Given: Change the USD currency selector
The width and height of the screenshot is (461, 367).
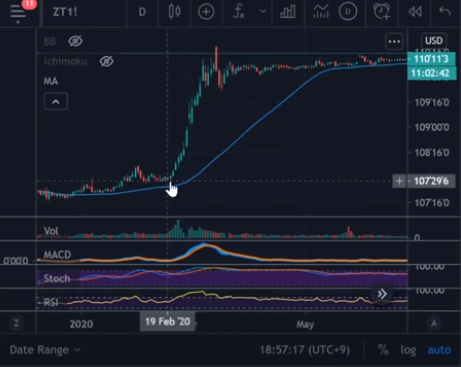Looking at the screenshot, I should (x=434, y=41).
